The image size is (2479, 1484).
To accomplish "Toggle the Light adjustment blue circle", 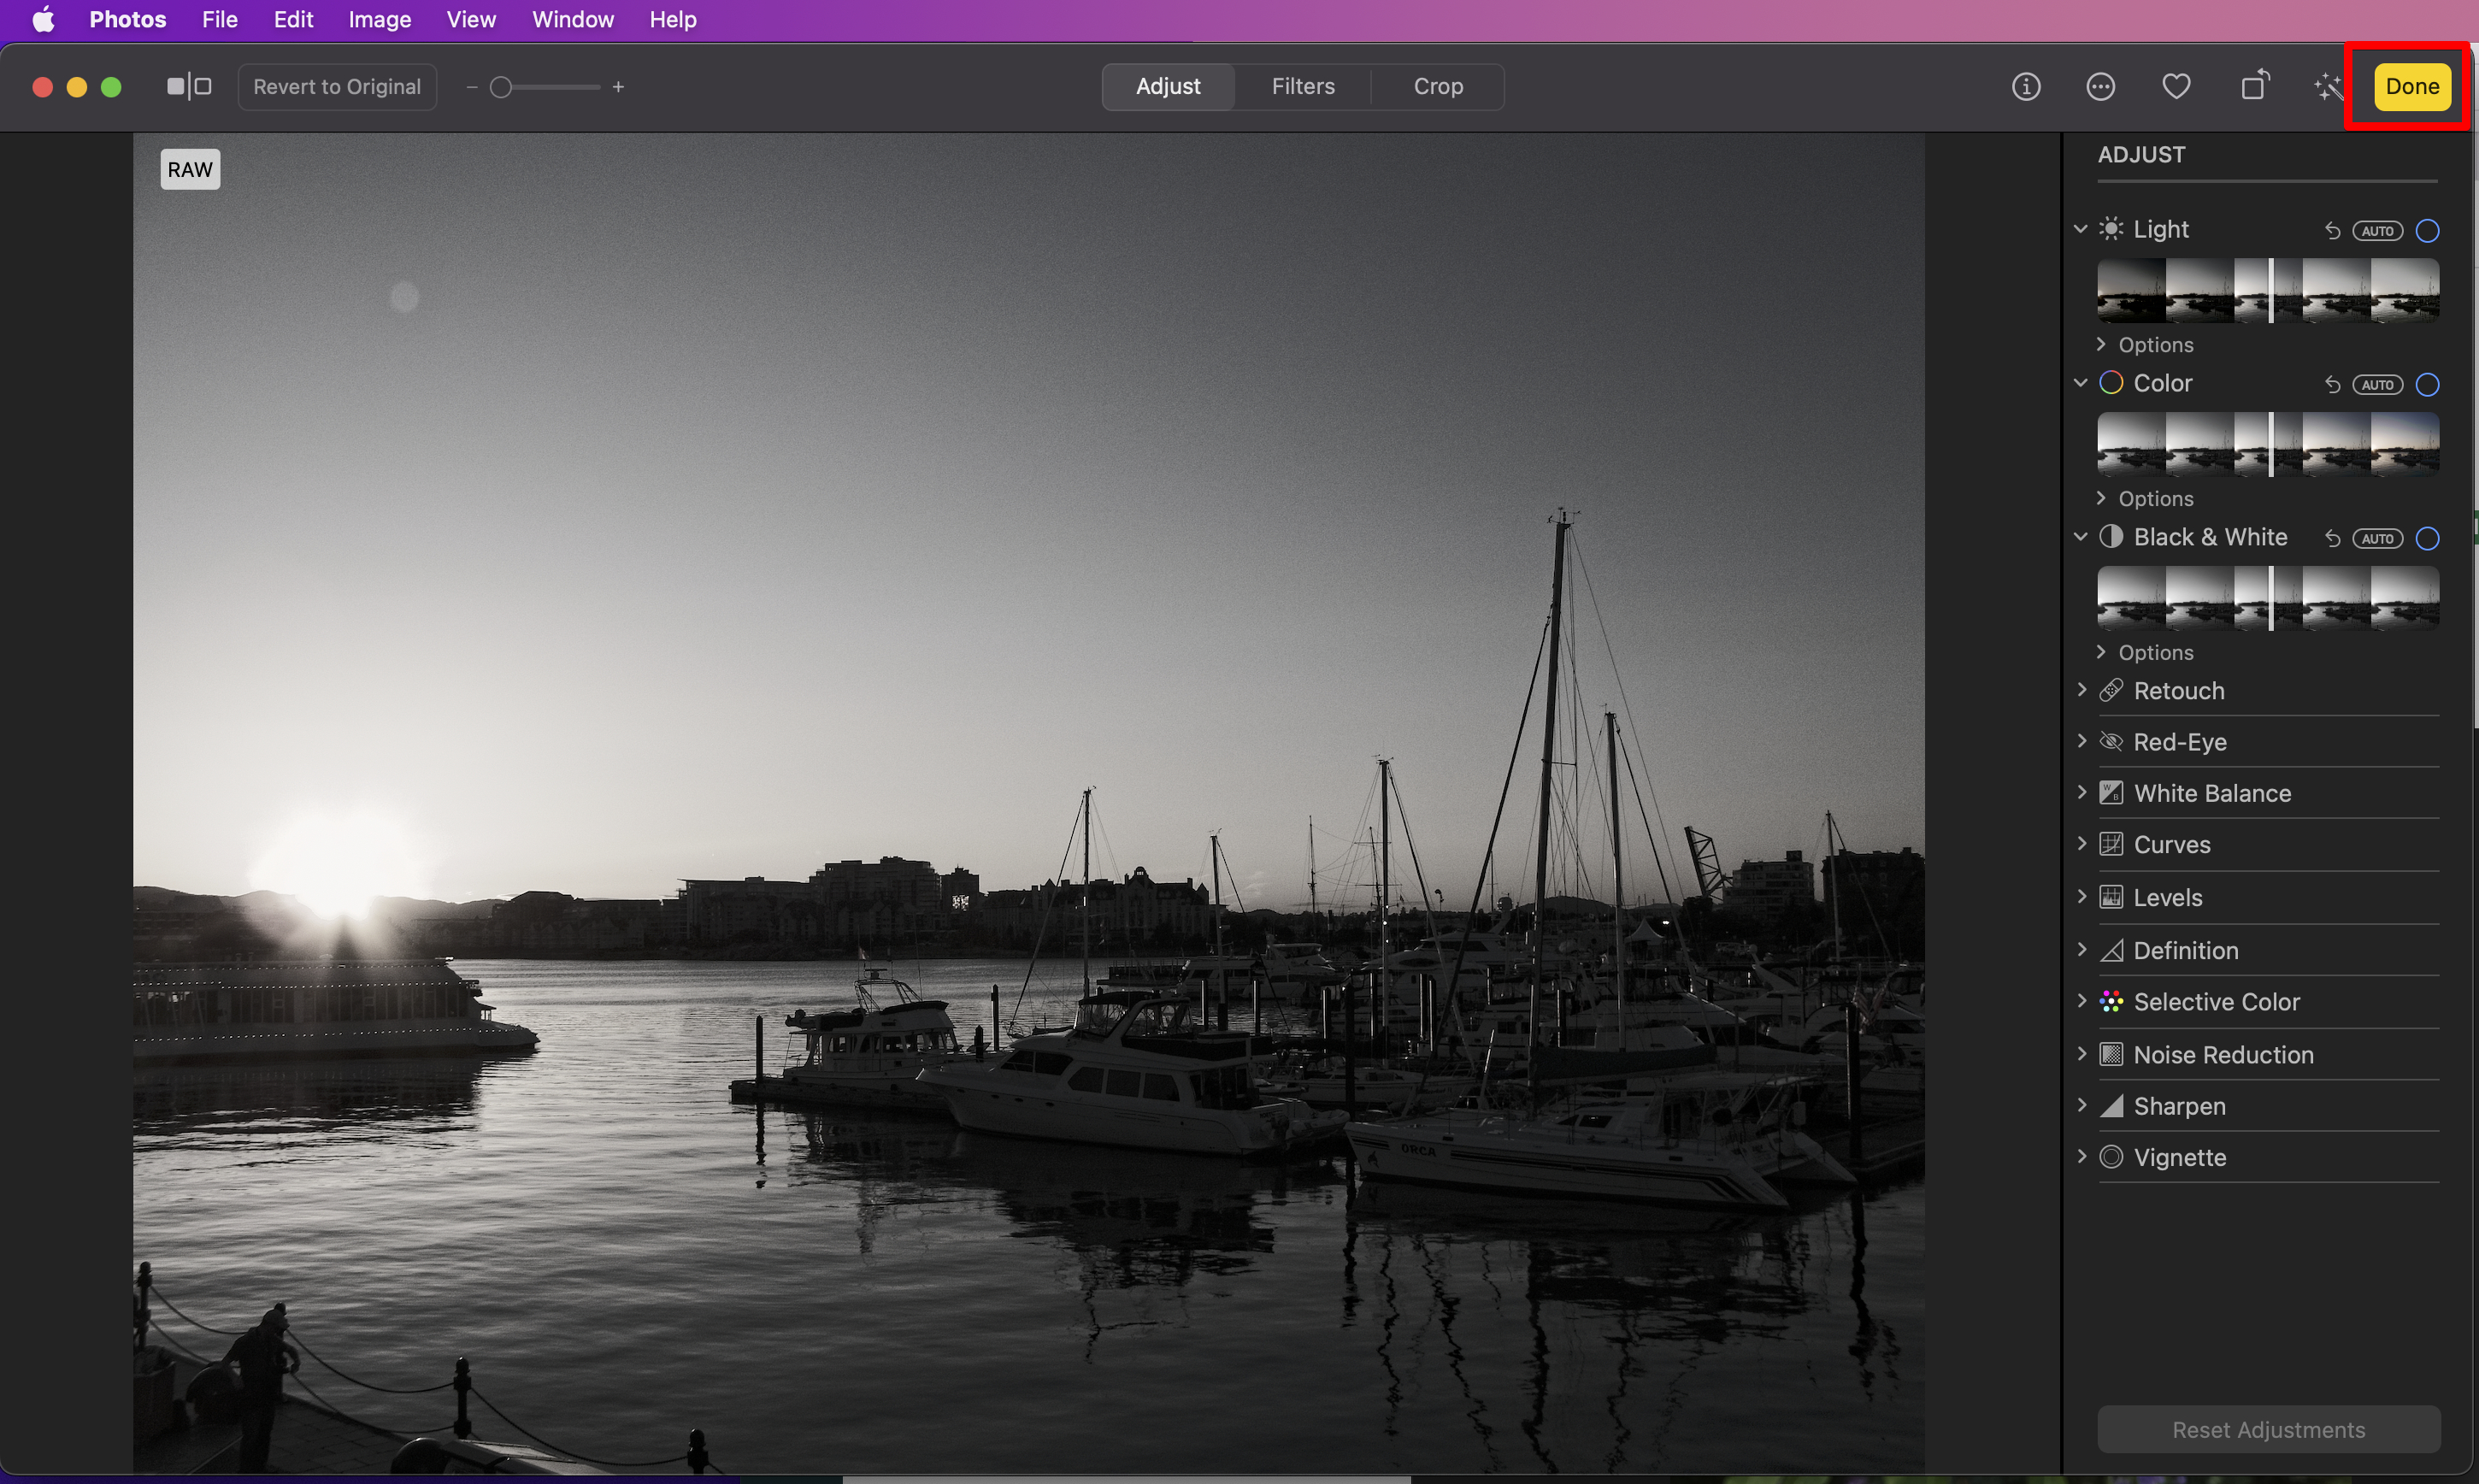I will coord(2427,231).
